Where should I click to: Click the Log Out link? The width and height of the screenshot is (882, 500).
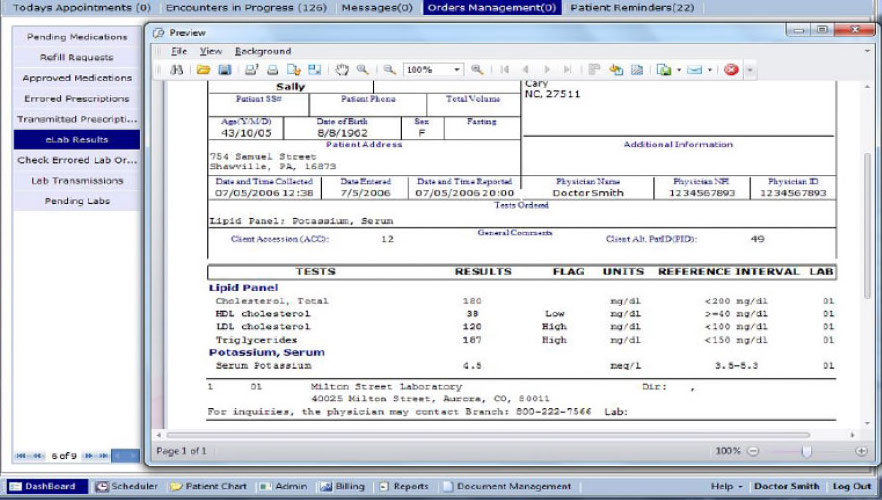coord(852,487)
